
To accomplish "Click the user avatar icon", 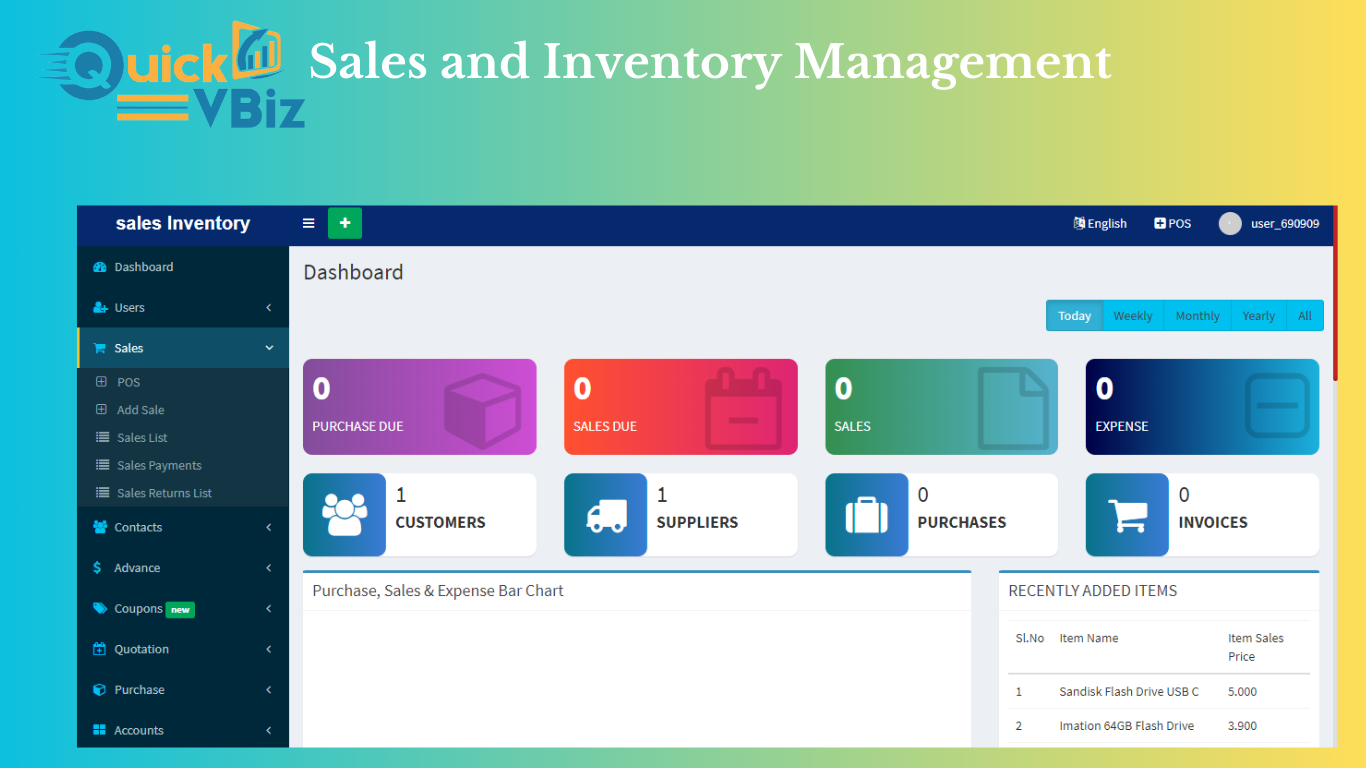I will (1230, 224).
